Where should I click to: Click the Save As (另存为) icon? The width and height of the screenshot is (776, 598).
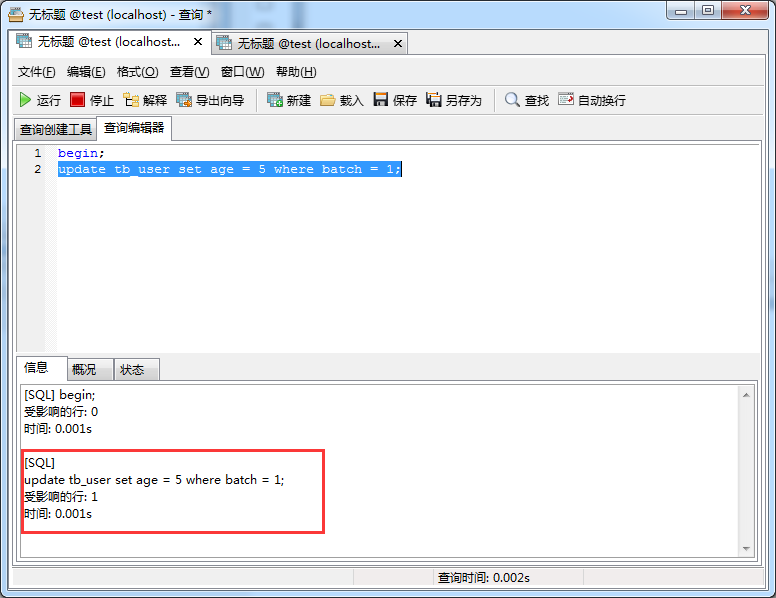coord(434,100)
